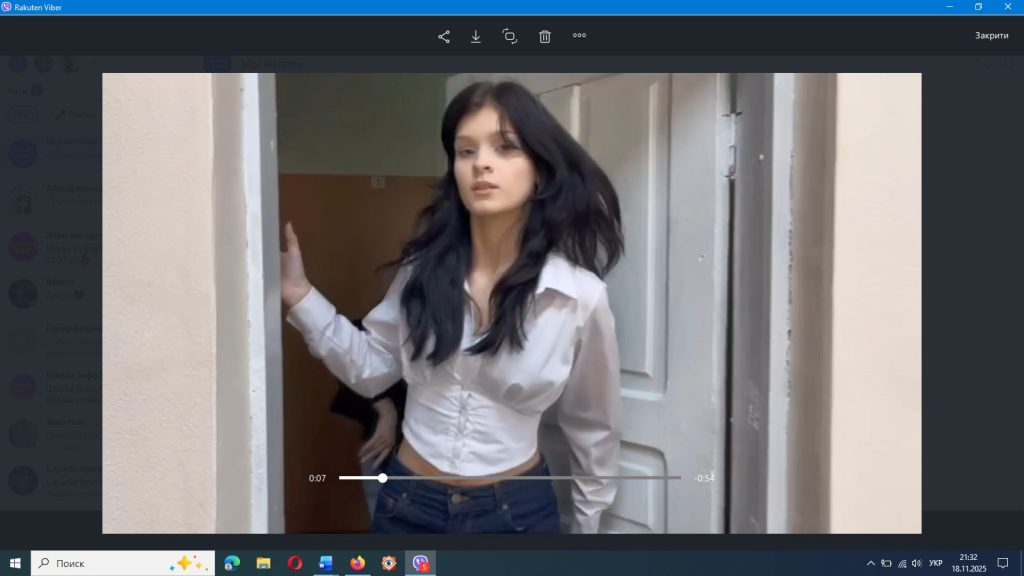The height and width of the screenshot is (576, 1024).
Task: Expand the system tray hidden icons arrow
Action: point(870,563)
